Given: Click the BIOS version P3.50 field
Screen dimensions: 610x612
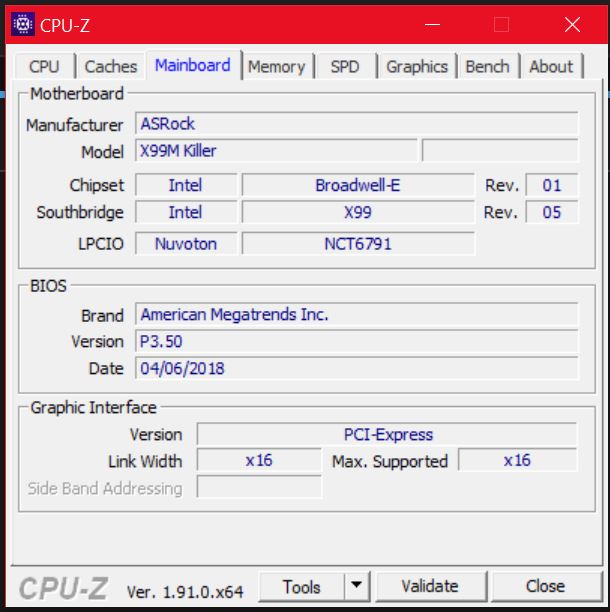Looking at the screenshot, I should pos(357,342).
